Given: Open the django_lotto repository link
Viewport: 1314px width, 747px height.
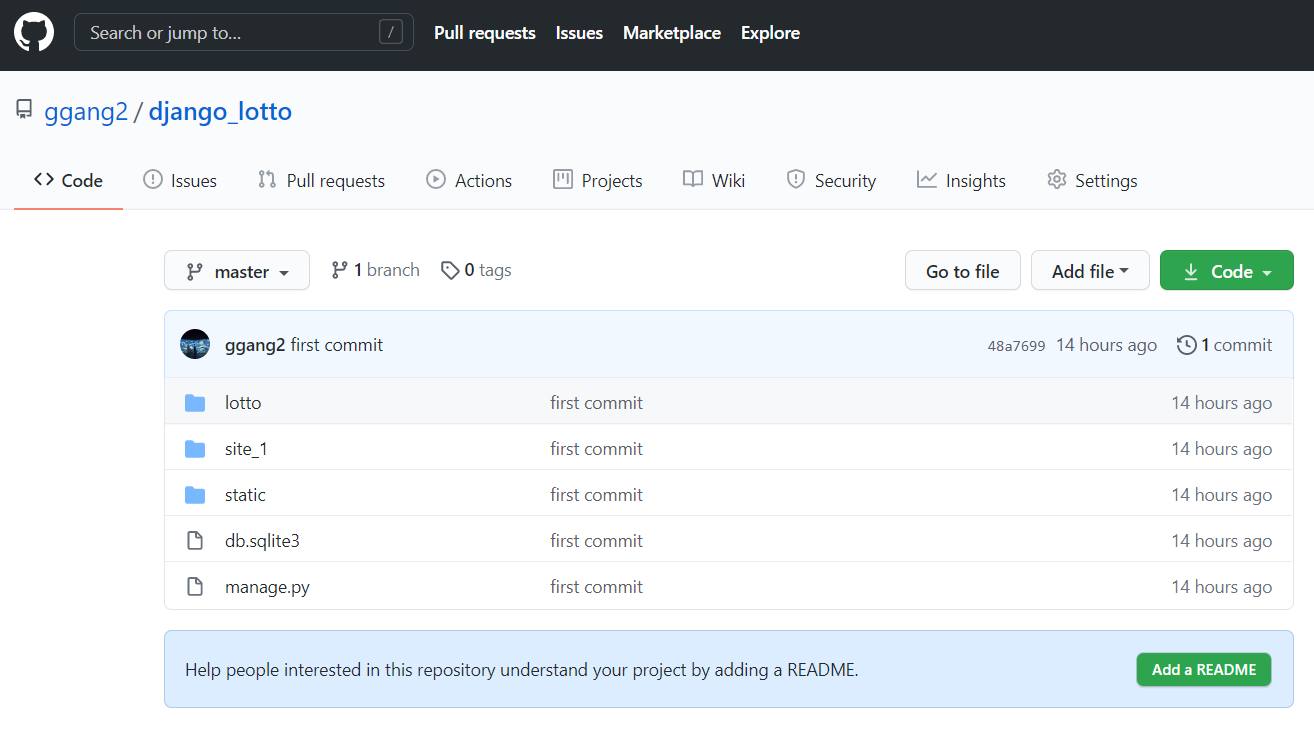Looking at the screenshot, I should click(x=220, y=111).
